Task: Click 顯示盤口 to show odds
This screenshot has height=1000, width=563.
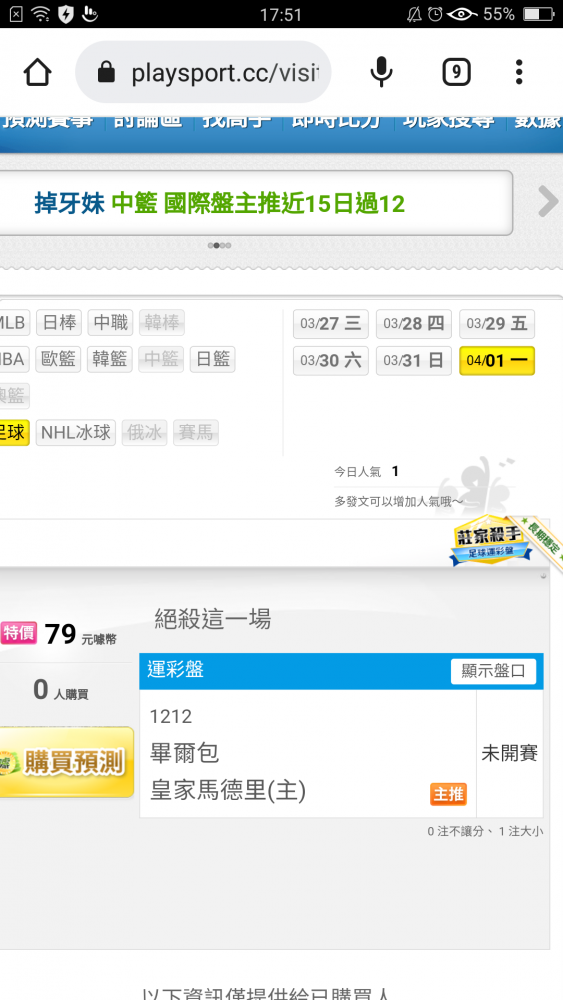Action: 494,671
